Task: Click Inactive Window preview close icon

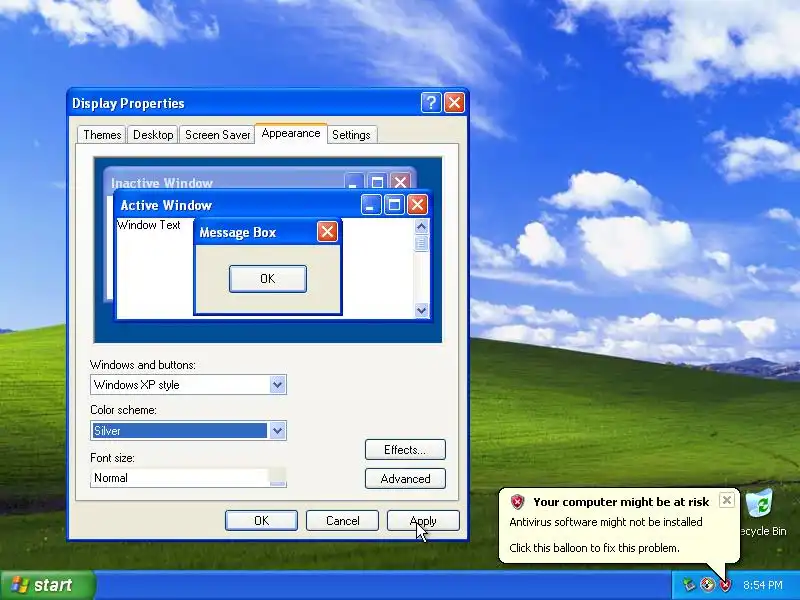Action: click(x=400, y=182)
